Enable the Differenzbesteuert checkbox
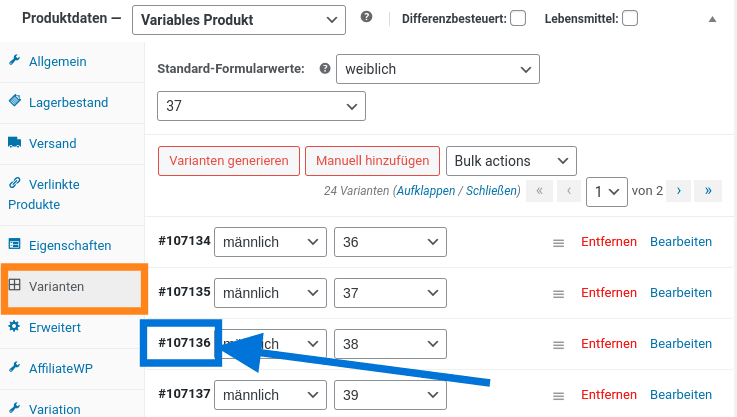 pyautogui.click(x=518, y=18)
